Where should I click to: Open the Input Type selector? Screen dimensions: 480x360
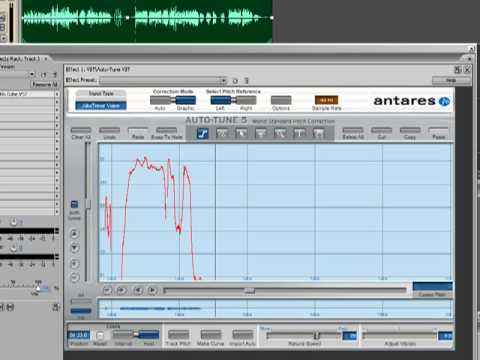[101, 106]
